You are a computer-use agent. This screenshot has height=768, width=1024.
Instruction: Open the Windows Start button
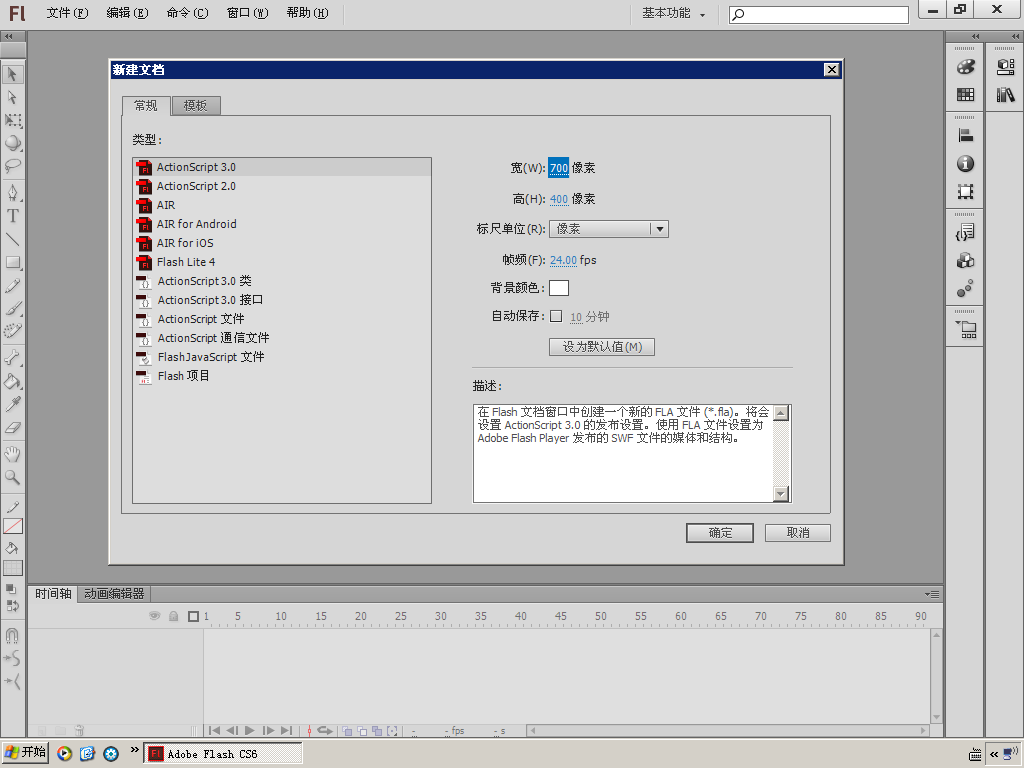pos(26,752)
